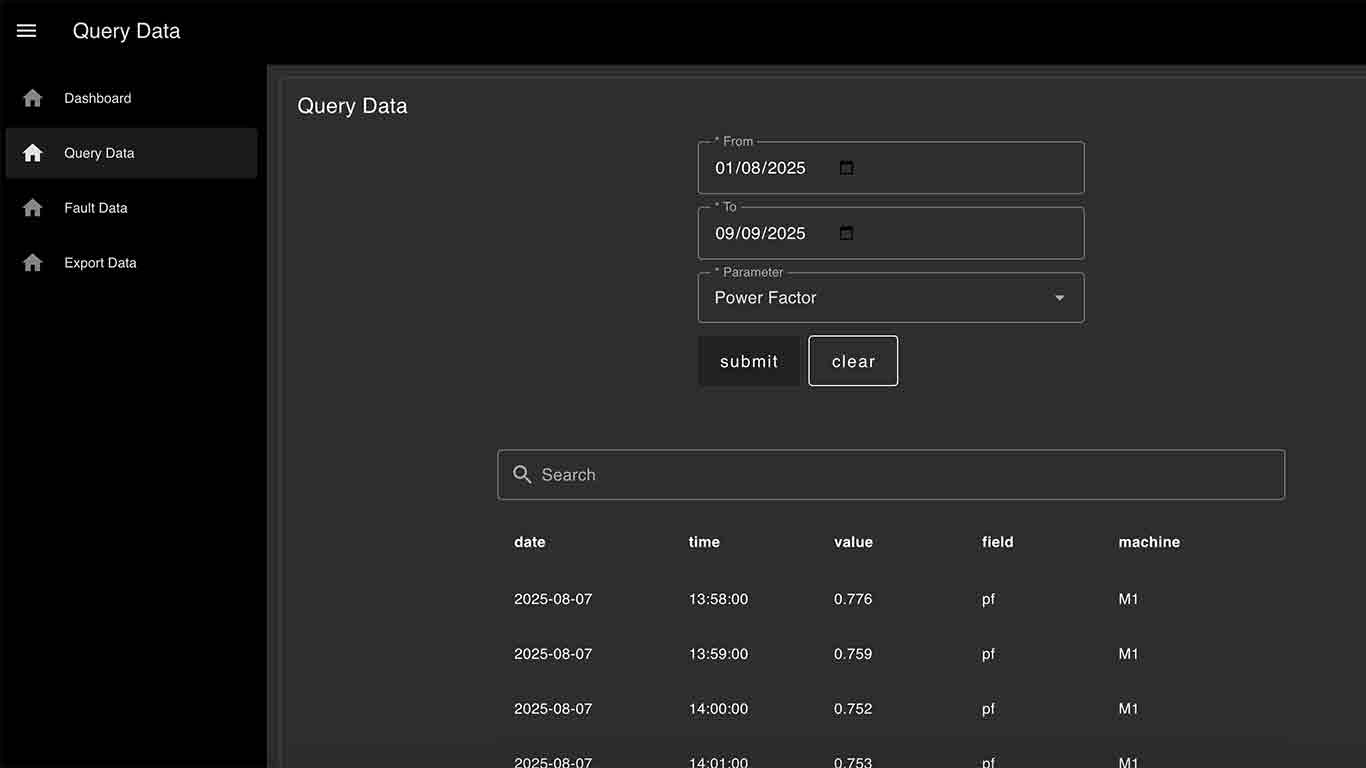The image size is (1366, 768).
Task: Open the To date calendar picker
Action: (846, 233)
